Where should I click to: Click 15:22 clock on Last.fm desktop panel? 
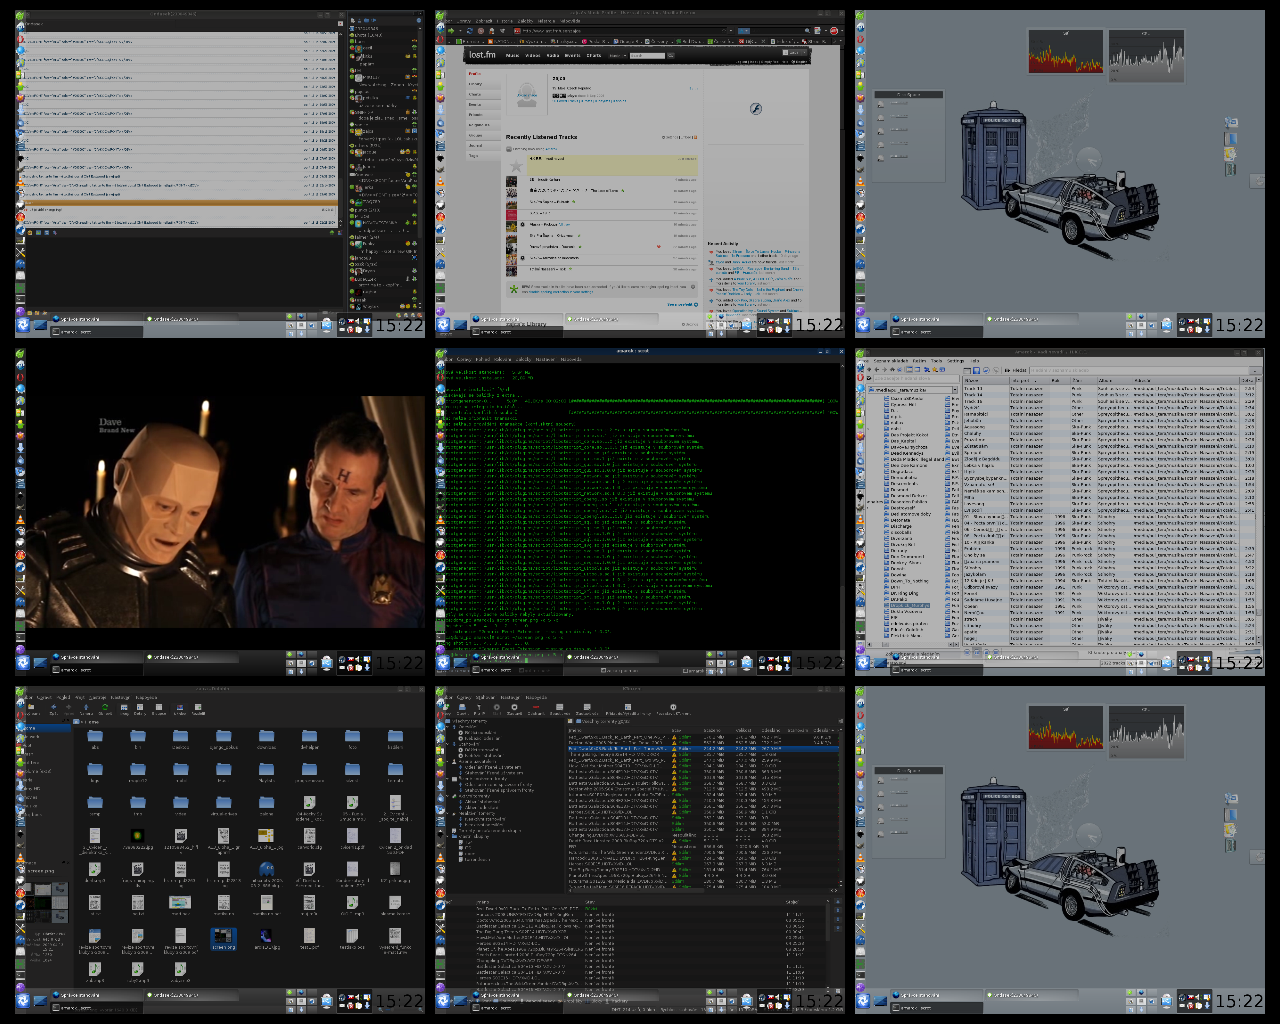click(820, 325)
